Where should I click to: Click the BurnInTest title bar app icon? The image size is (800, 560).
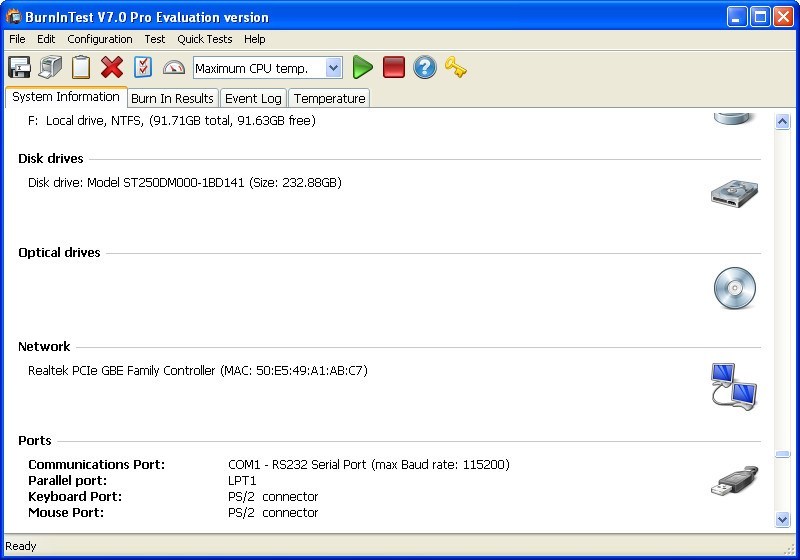click(x=14, y=16)
